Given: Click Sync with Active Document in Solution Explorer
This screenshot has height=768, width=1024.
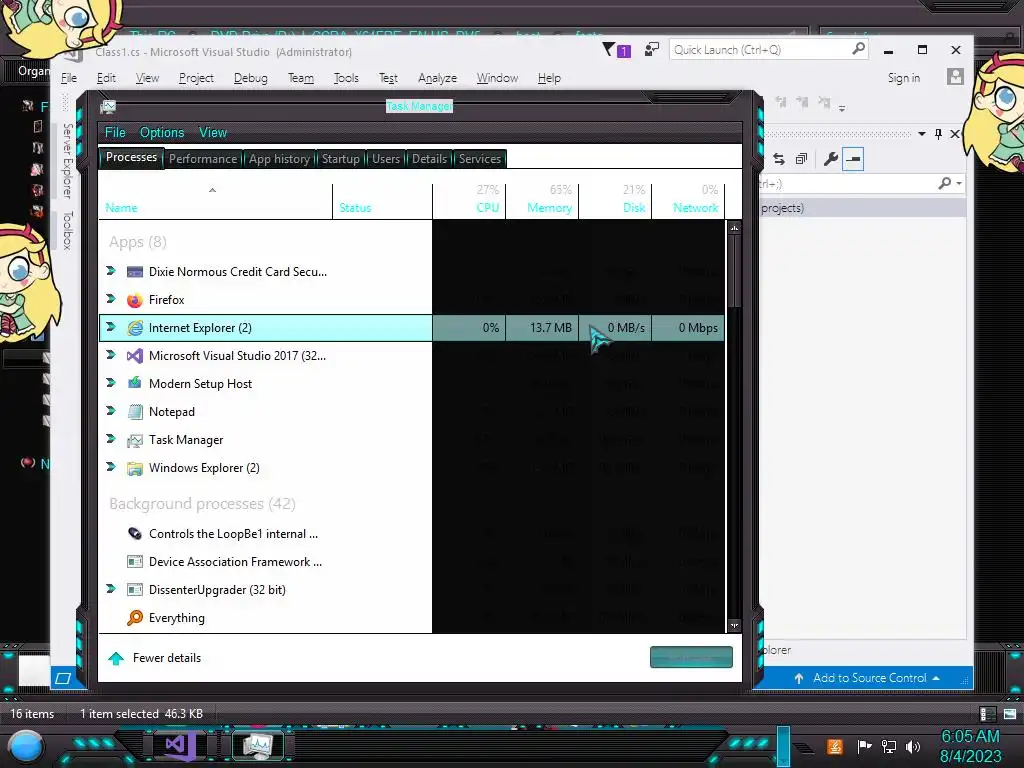Looking at the screenshot, I should point(778,159).
